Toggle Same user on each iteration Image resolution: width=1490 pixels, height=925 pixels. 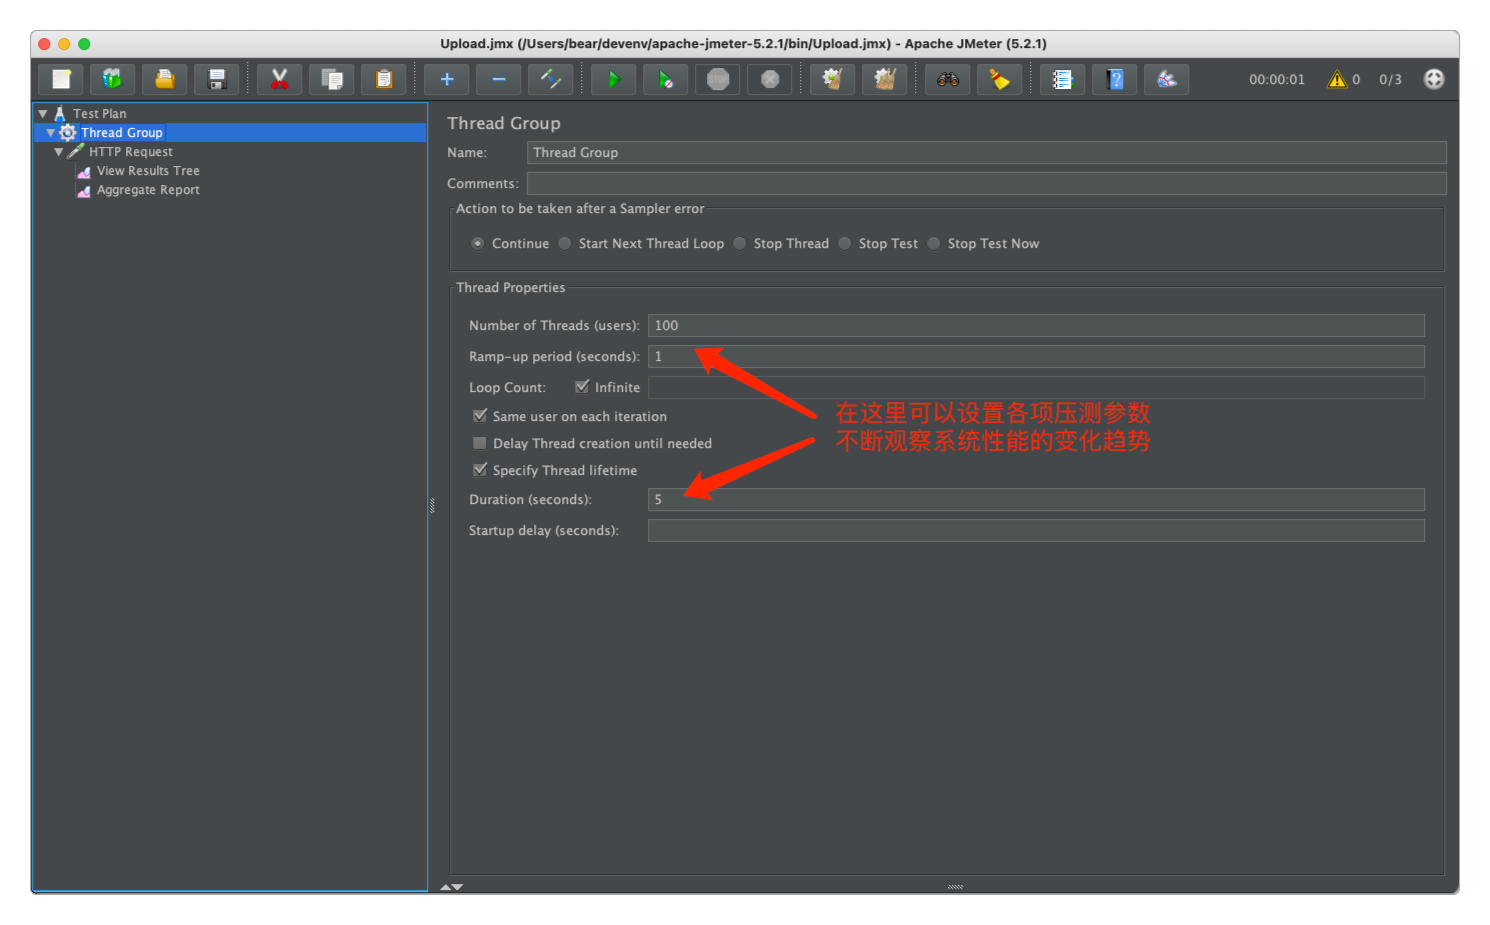point(480,415)
